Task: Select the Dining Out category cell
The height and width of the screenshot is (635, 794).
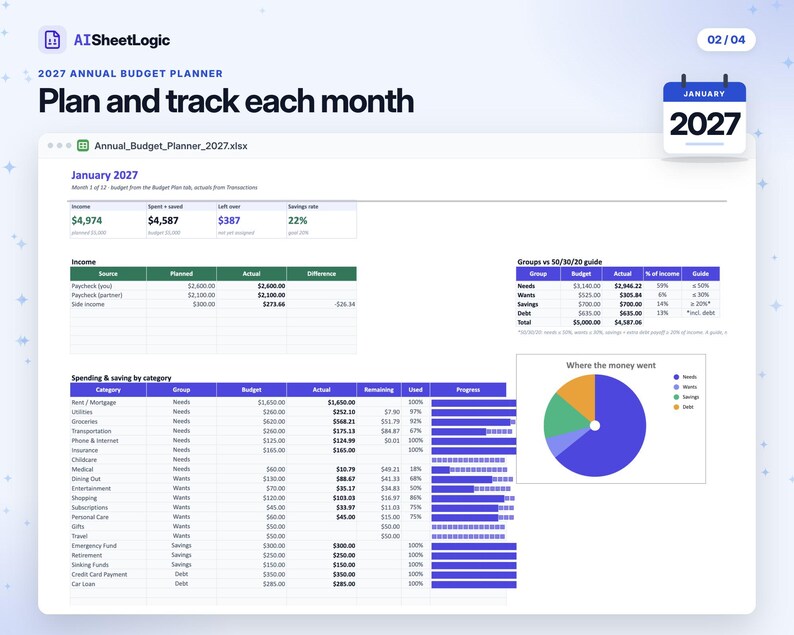Action: (108, 479)
